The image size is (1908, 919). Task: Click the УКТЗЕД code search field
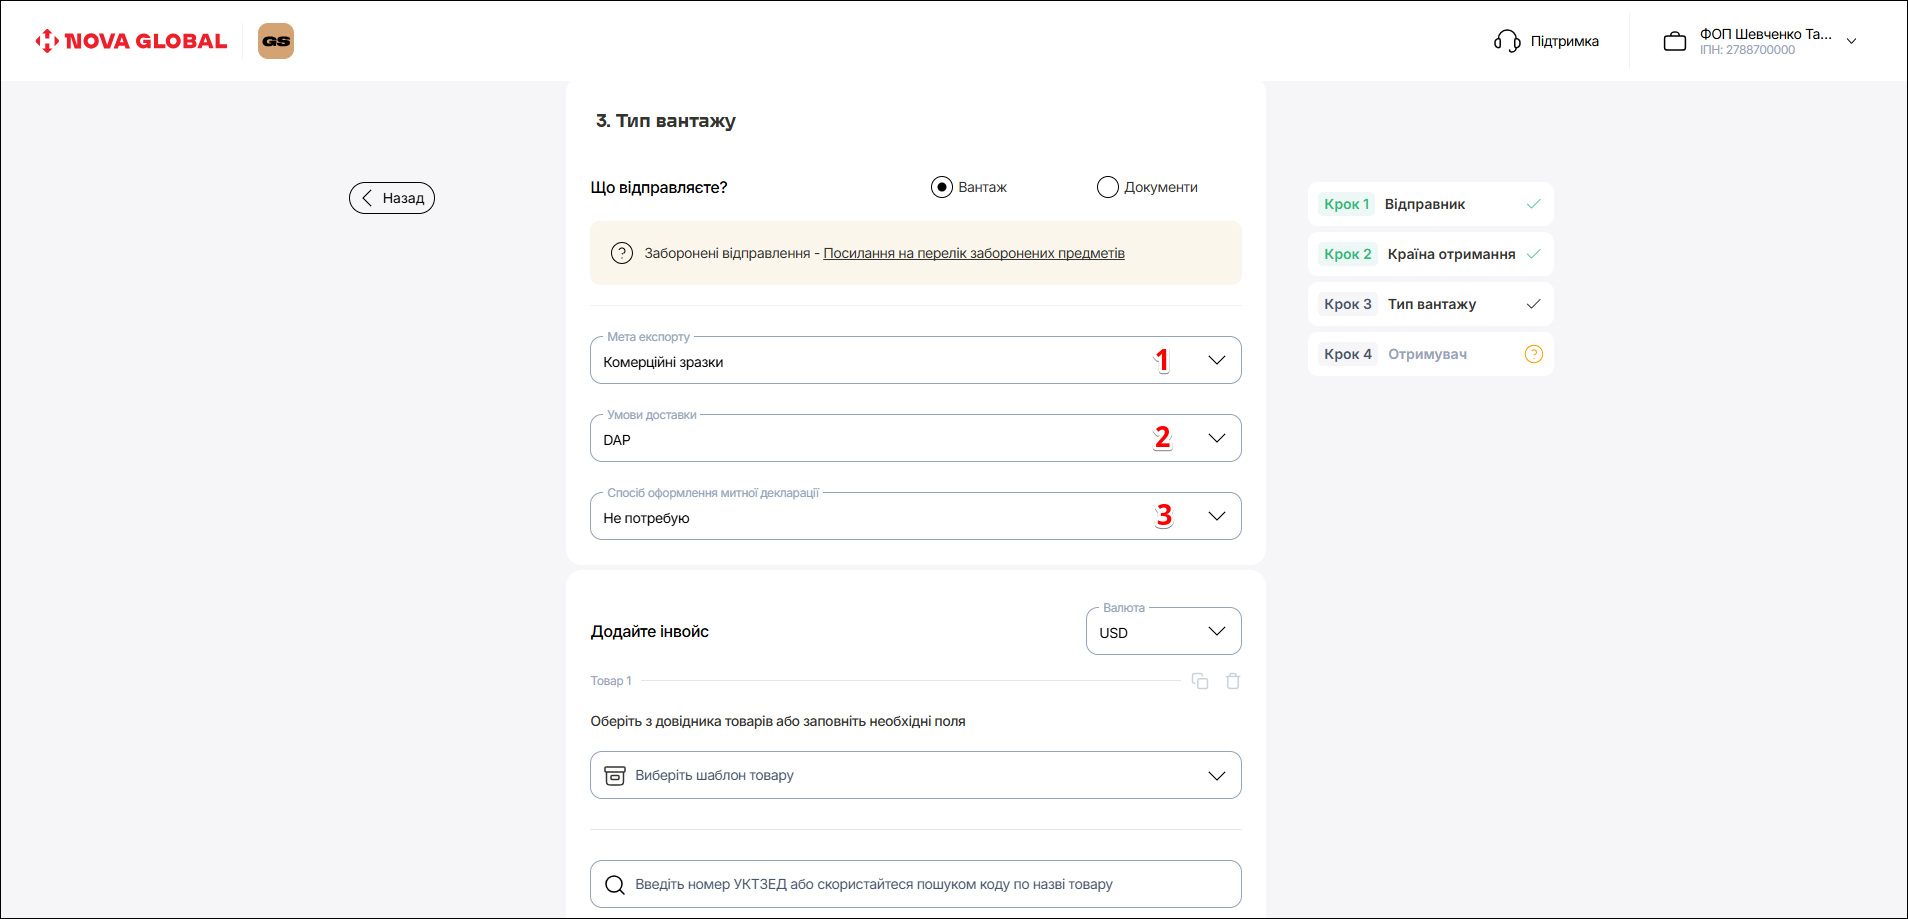(x=915, y=884)
